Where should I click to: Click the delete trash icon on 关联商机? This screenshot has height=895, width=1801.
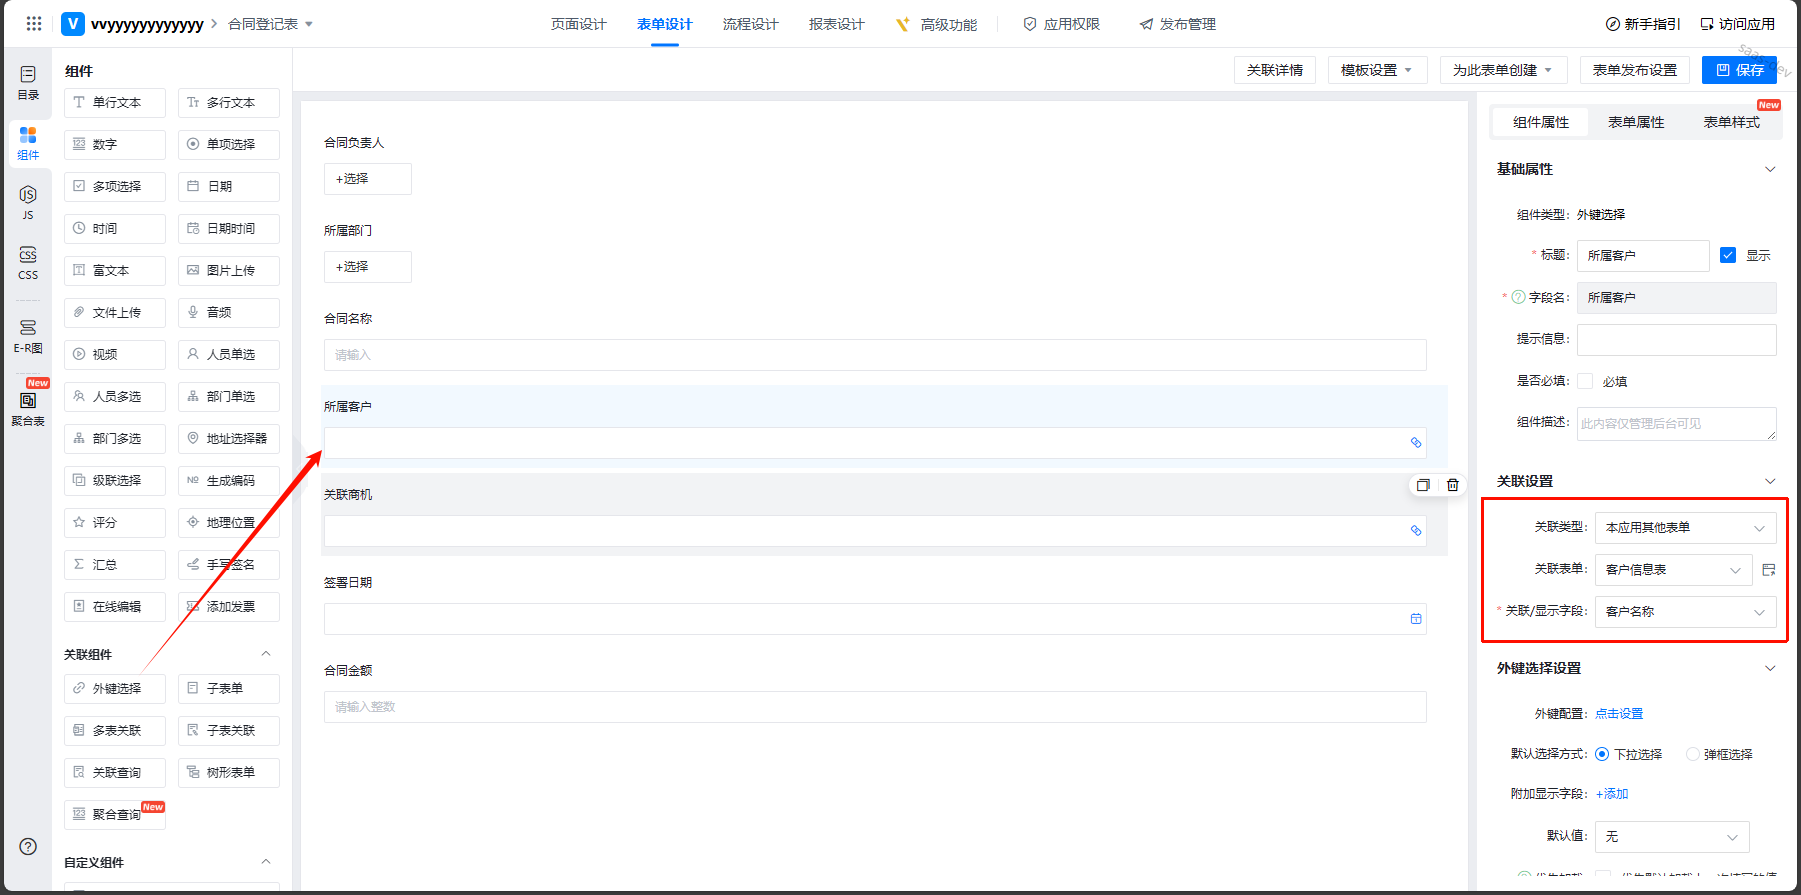point(1453,485)
